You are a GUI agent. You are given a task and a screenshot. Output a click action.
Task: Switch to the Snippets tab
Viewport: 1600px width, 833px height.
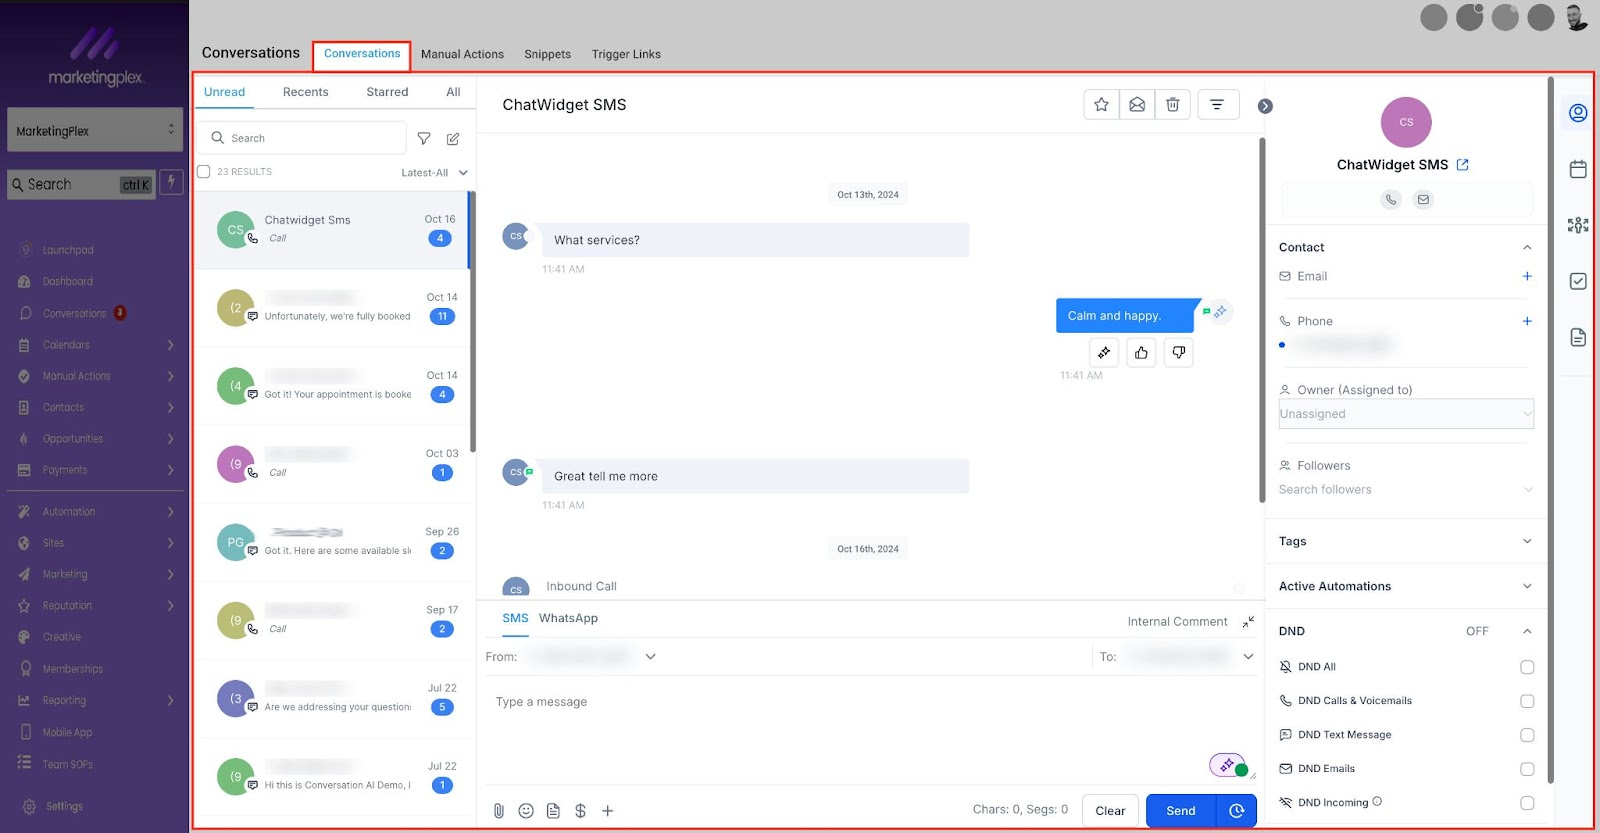click(x=548, y=54)
